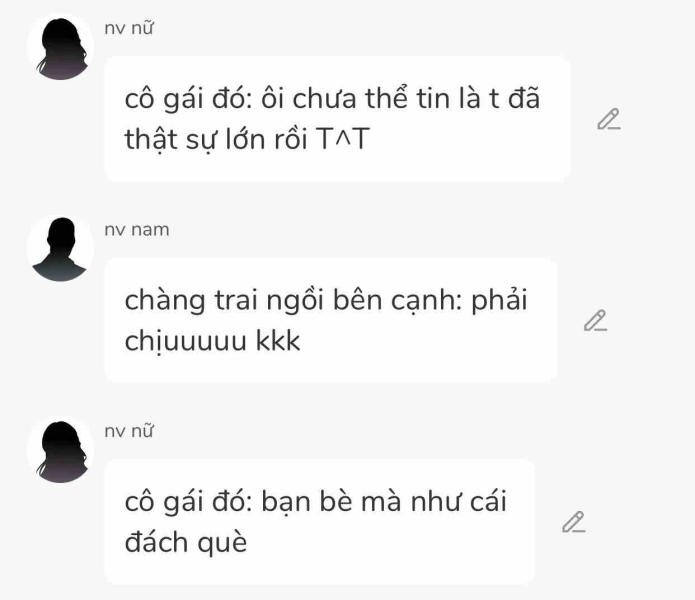Open the last nv nữ female avatar
The image size is (695, 600).
[61, 451]
